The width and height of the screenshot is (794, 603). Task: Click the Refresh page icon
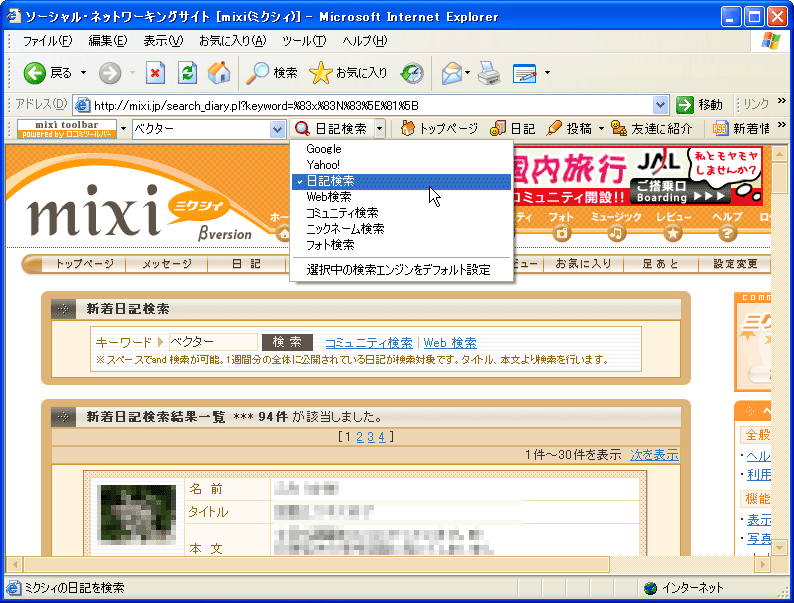click(x=187, y=73)
